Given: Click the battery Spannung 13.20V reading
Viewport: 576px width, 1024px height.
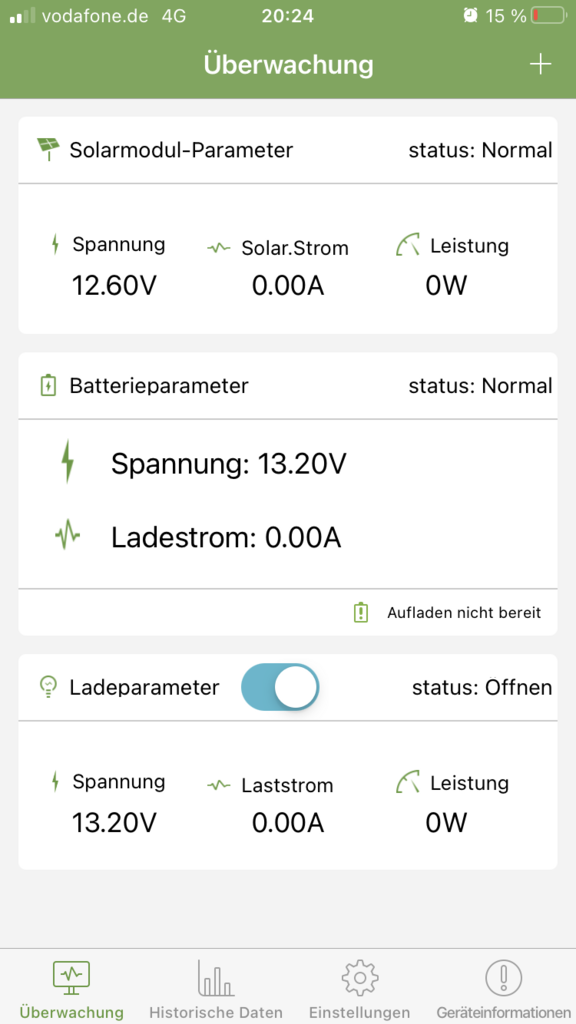Looking at the screenshot, I should pos(229,464).
